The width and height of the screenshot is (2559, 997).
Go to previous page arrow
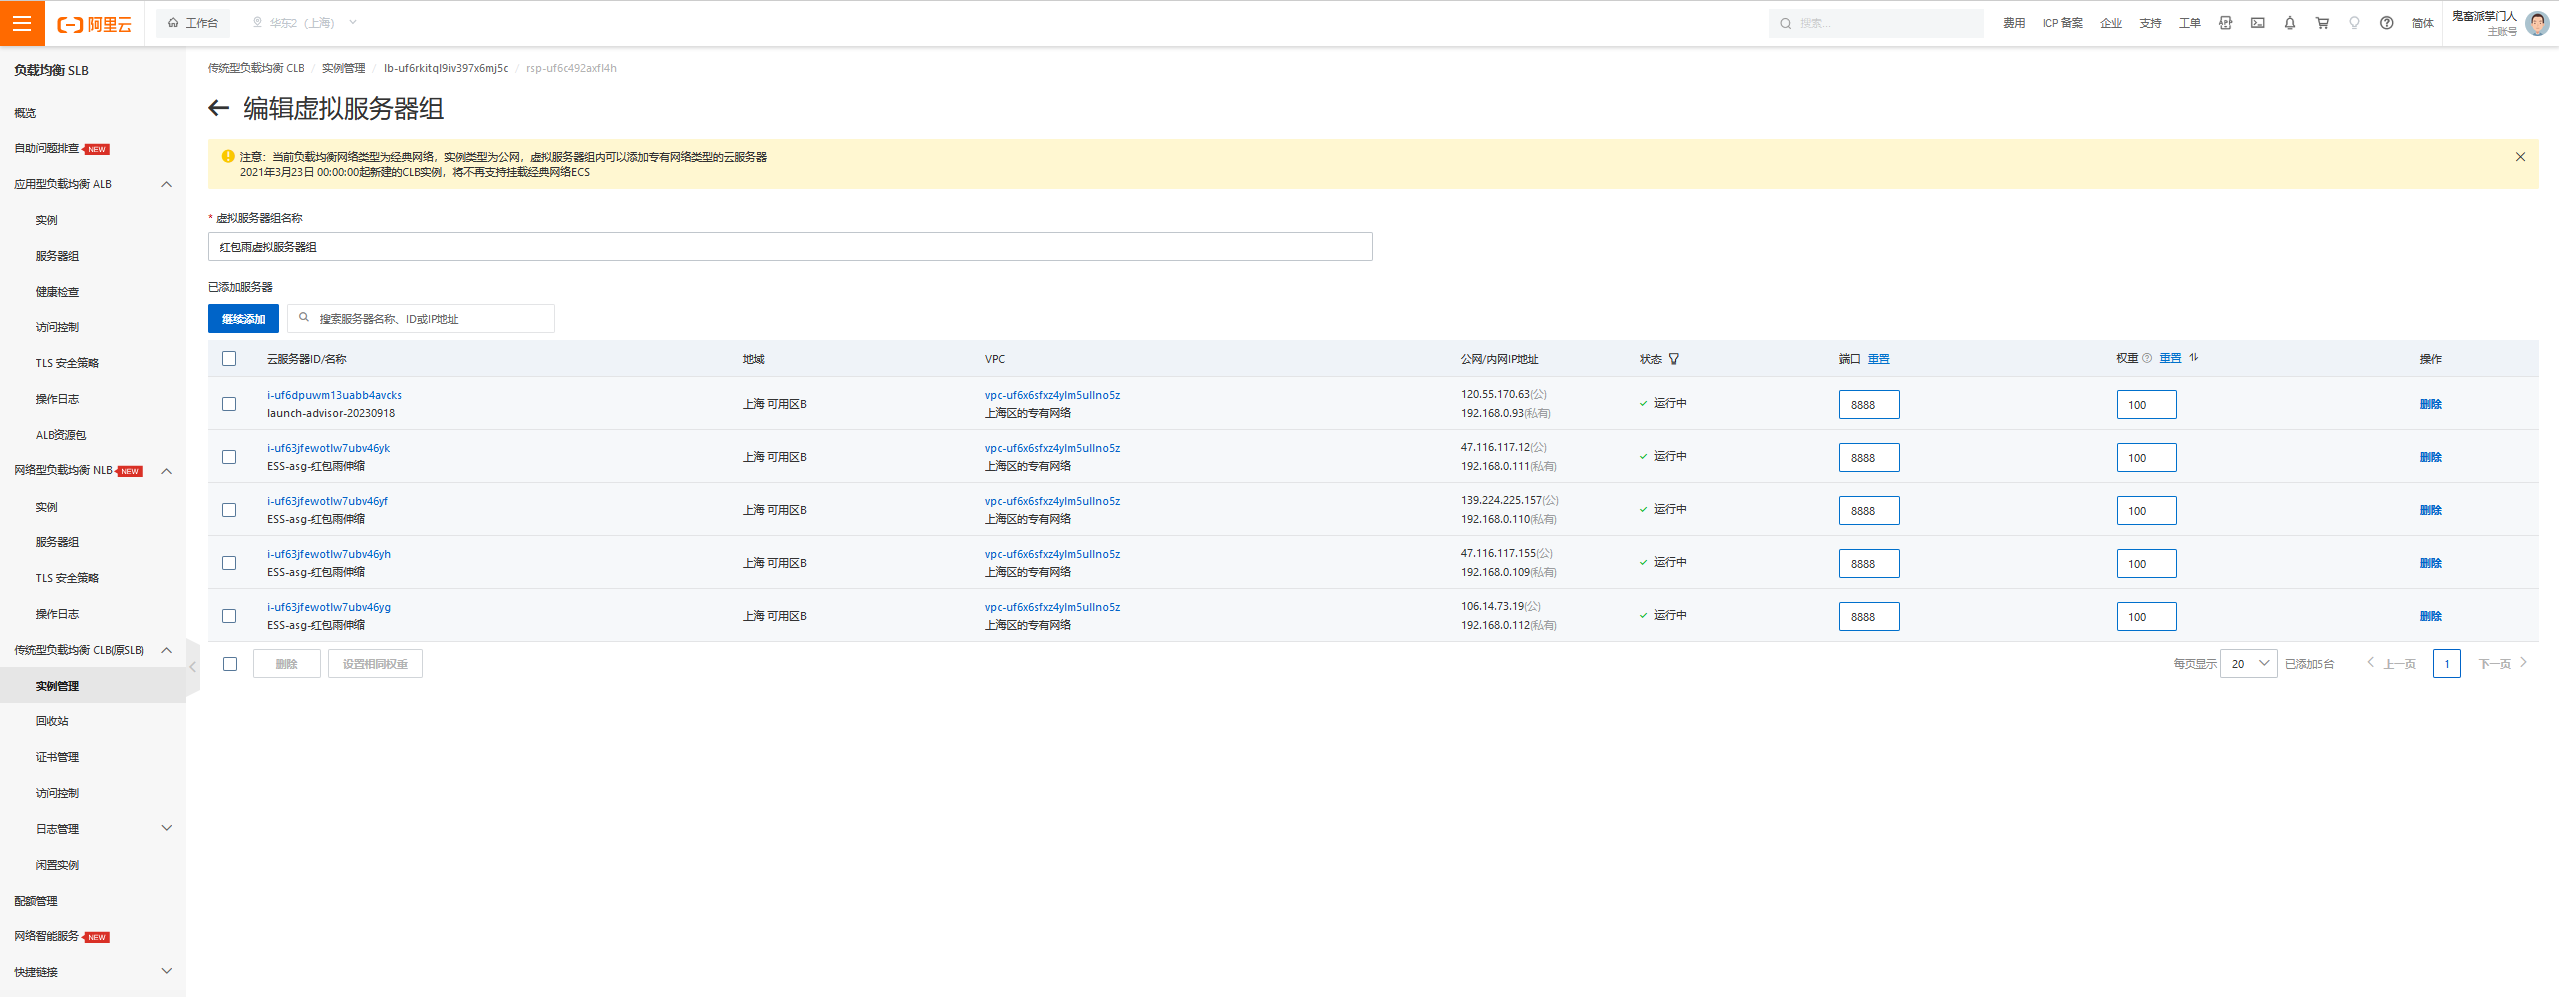click(2370, 663)
